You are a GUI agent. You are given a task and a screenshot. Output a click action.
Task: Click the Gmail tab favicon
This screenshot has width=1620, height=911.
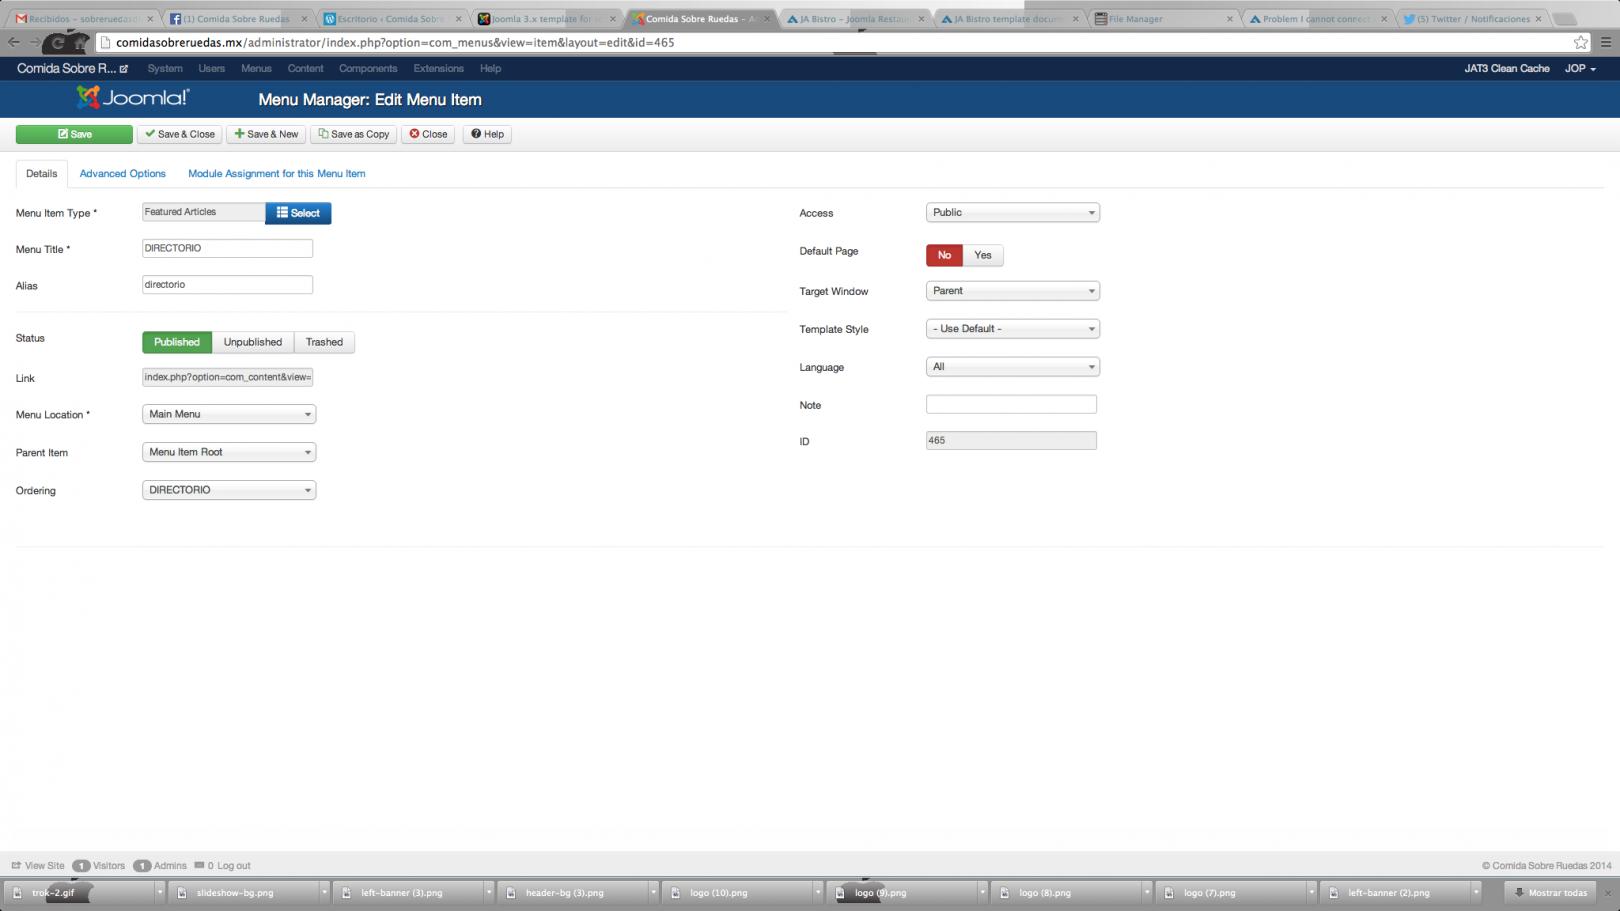(x=21, y=19)
